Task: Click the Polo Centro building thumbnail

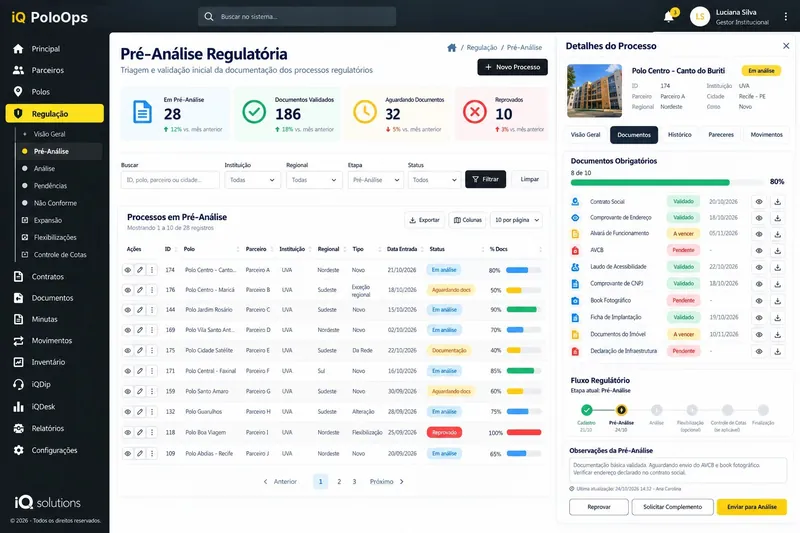Action: coord(594,91)
